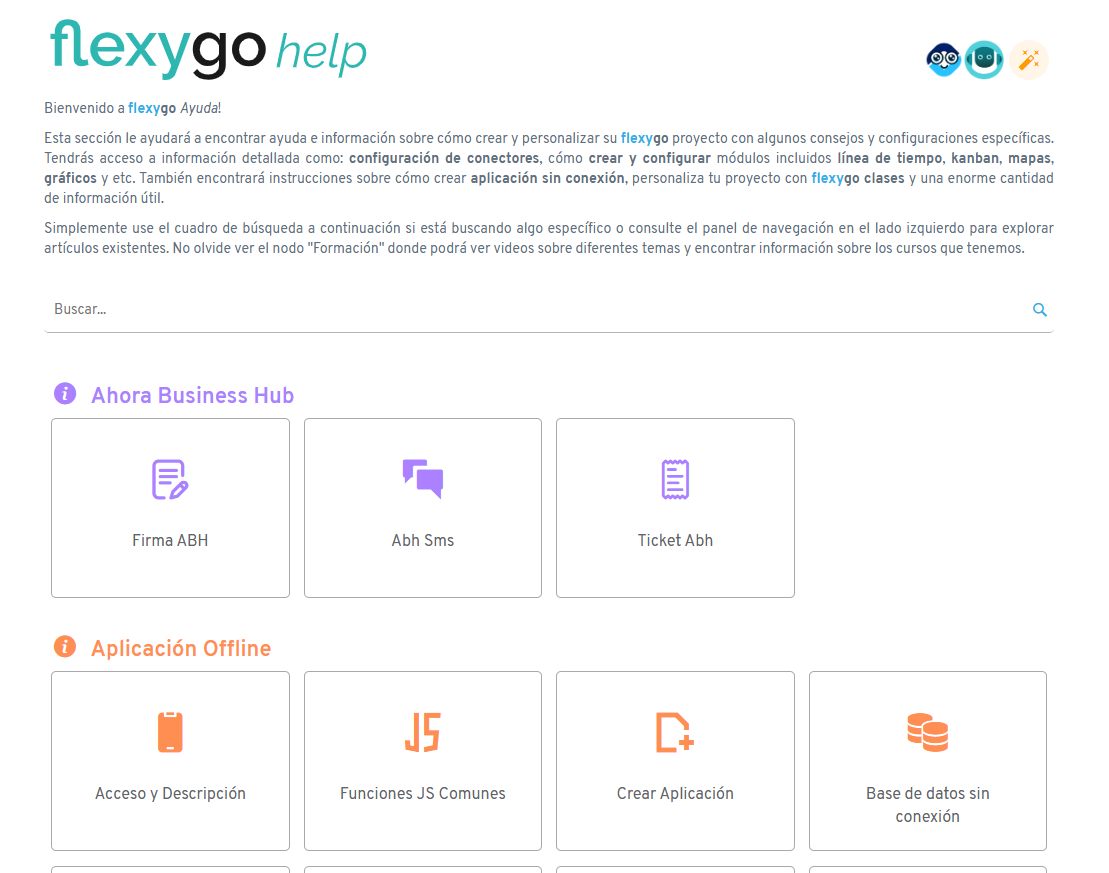The height and width of the screenshot is (873, 1109).
Task: Click the 'flexygo clases' link
Action: [x=857, y=178]
